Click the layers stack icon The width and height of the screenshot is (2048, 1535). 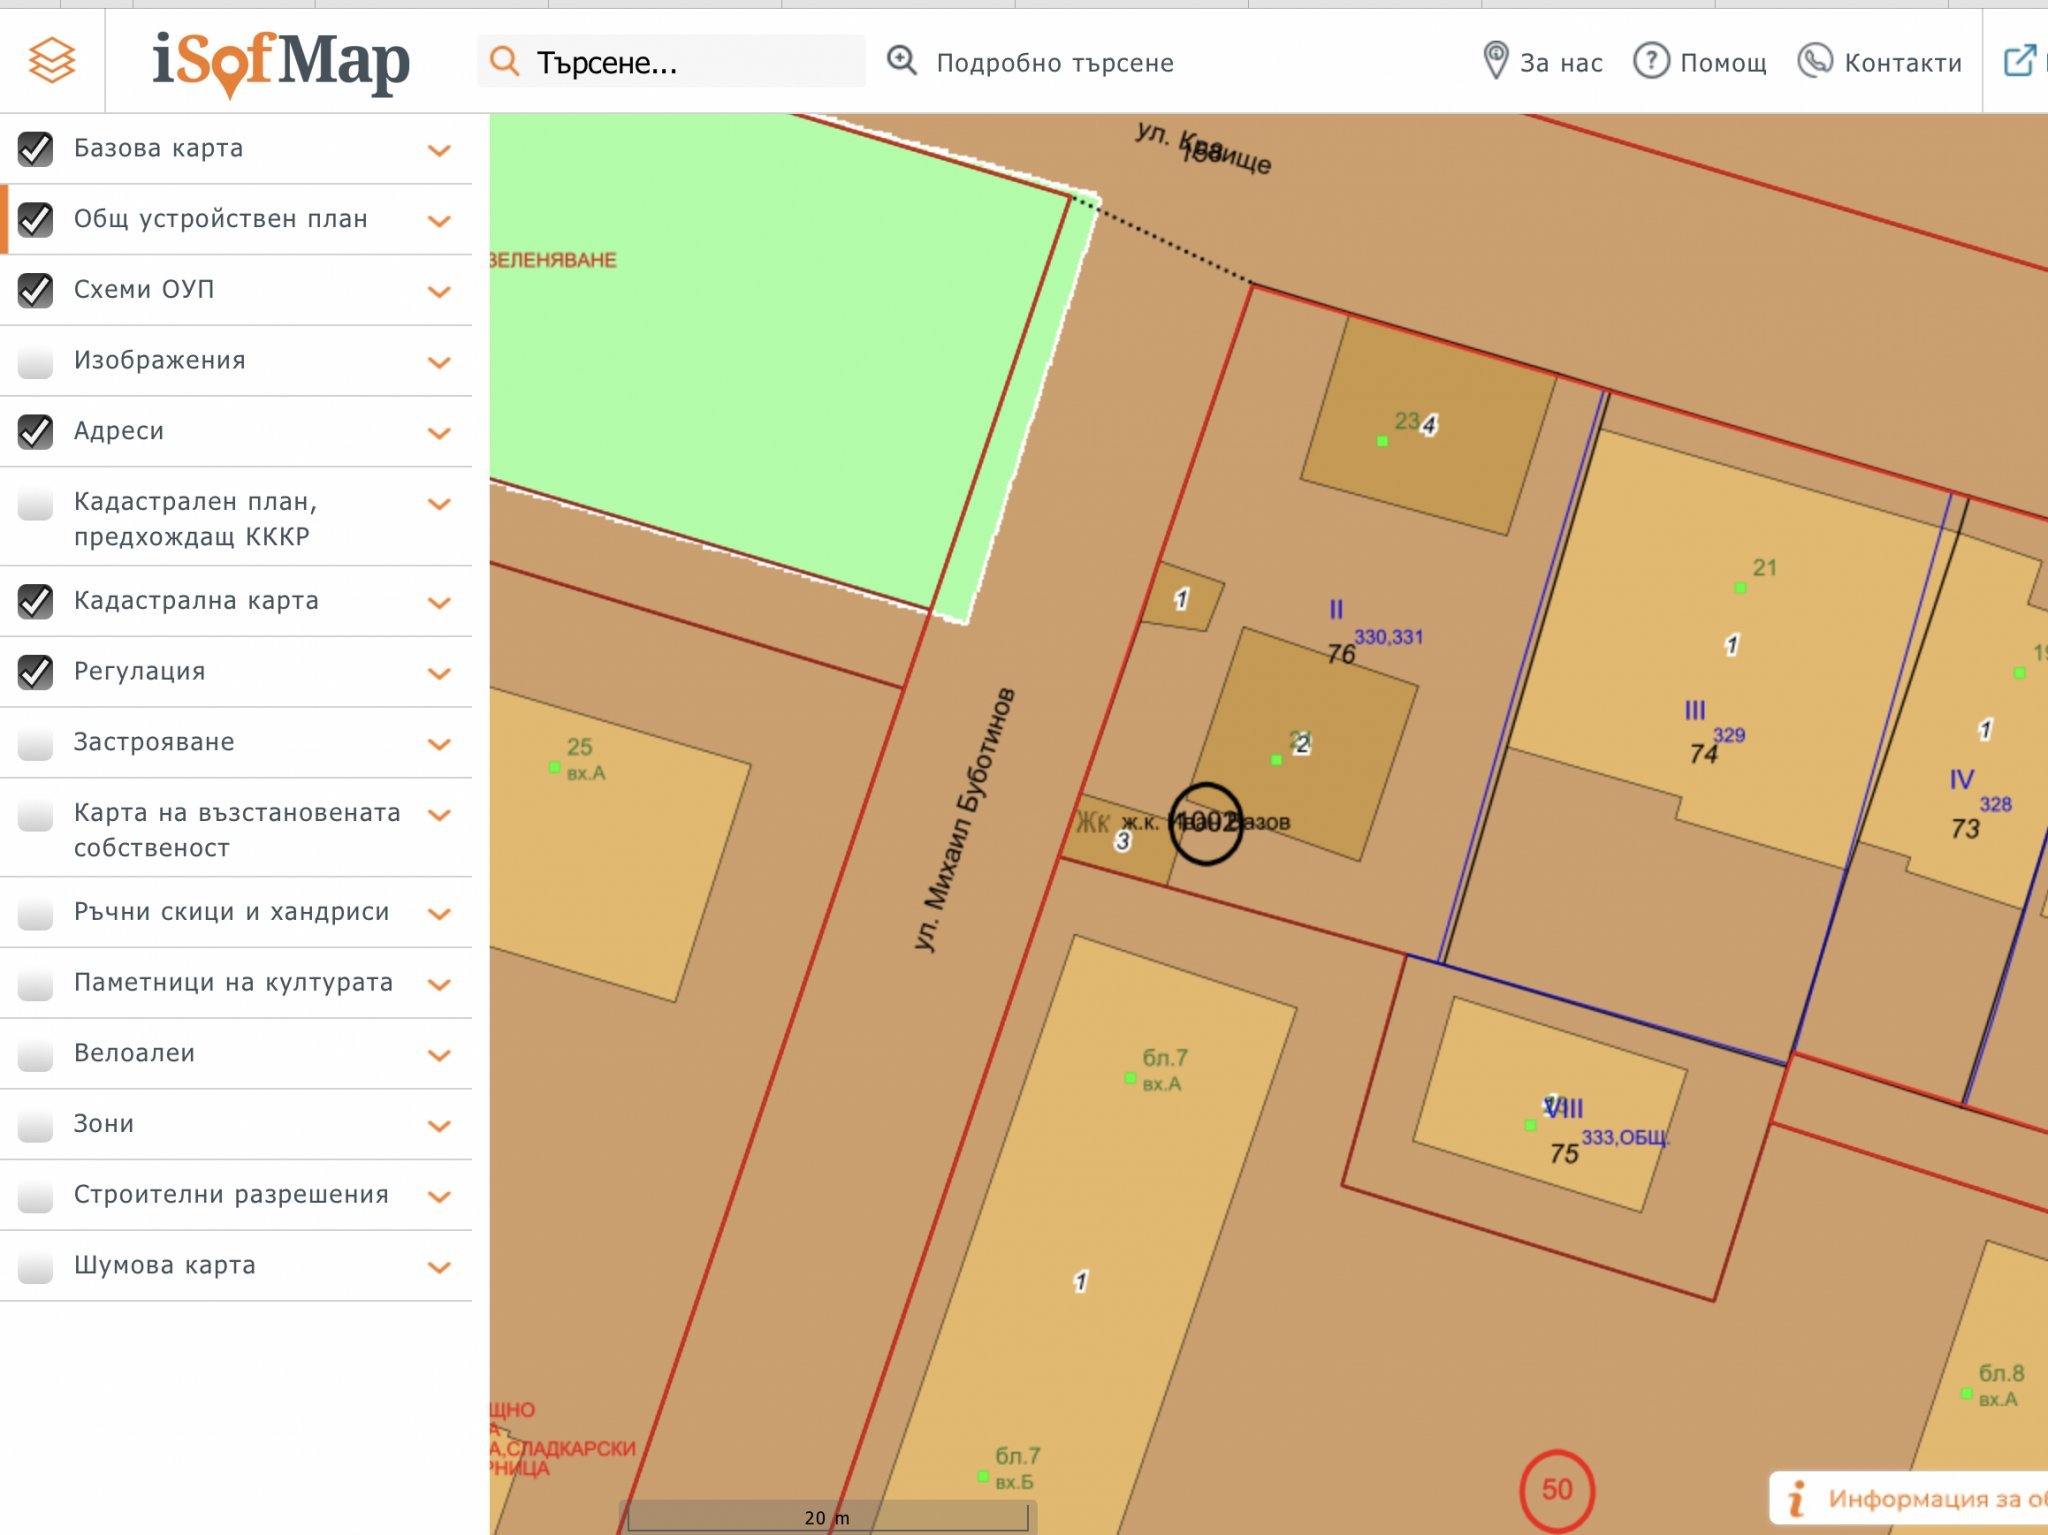(x=52, y=61)
